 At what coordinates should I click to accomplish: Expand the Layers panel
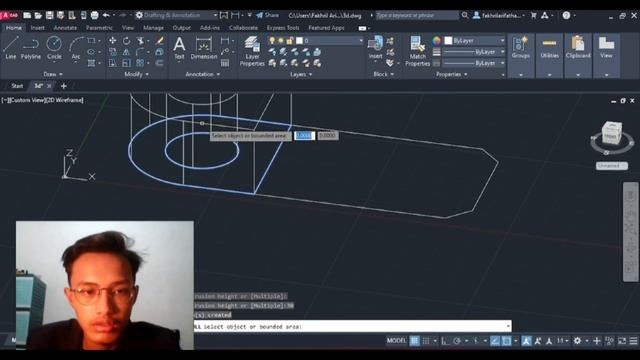[x=301, y=74]
